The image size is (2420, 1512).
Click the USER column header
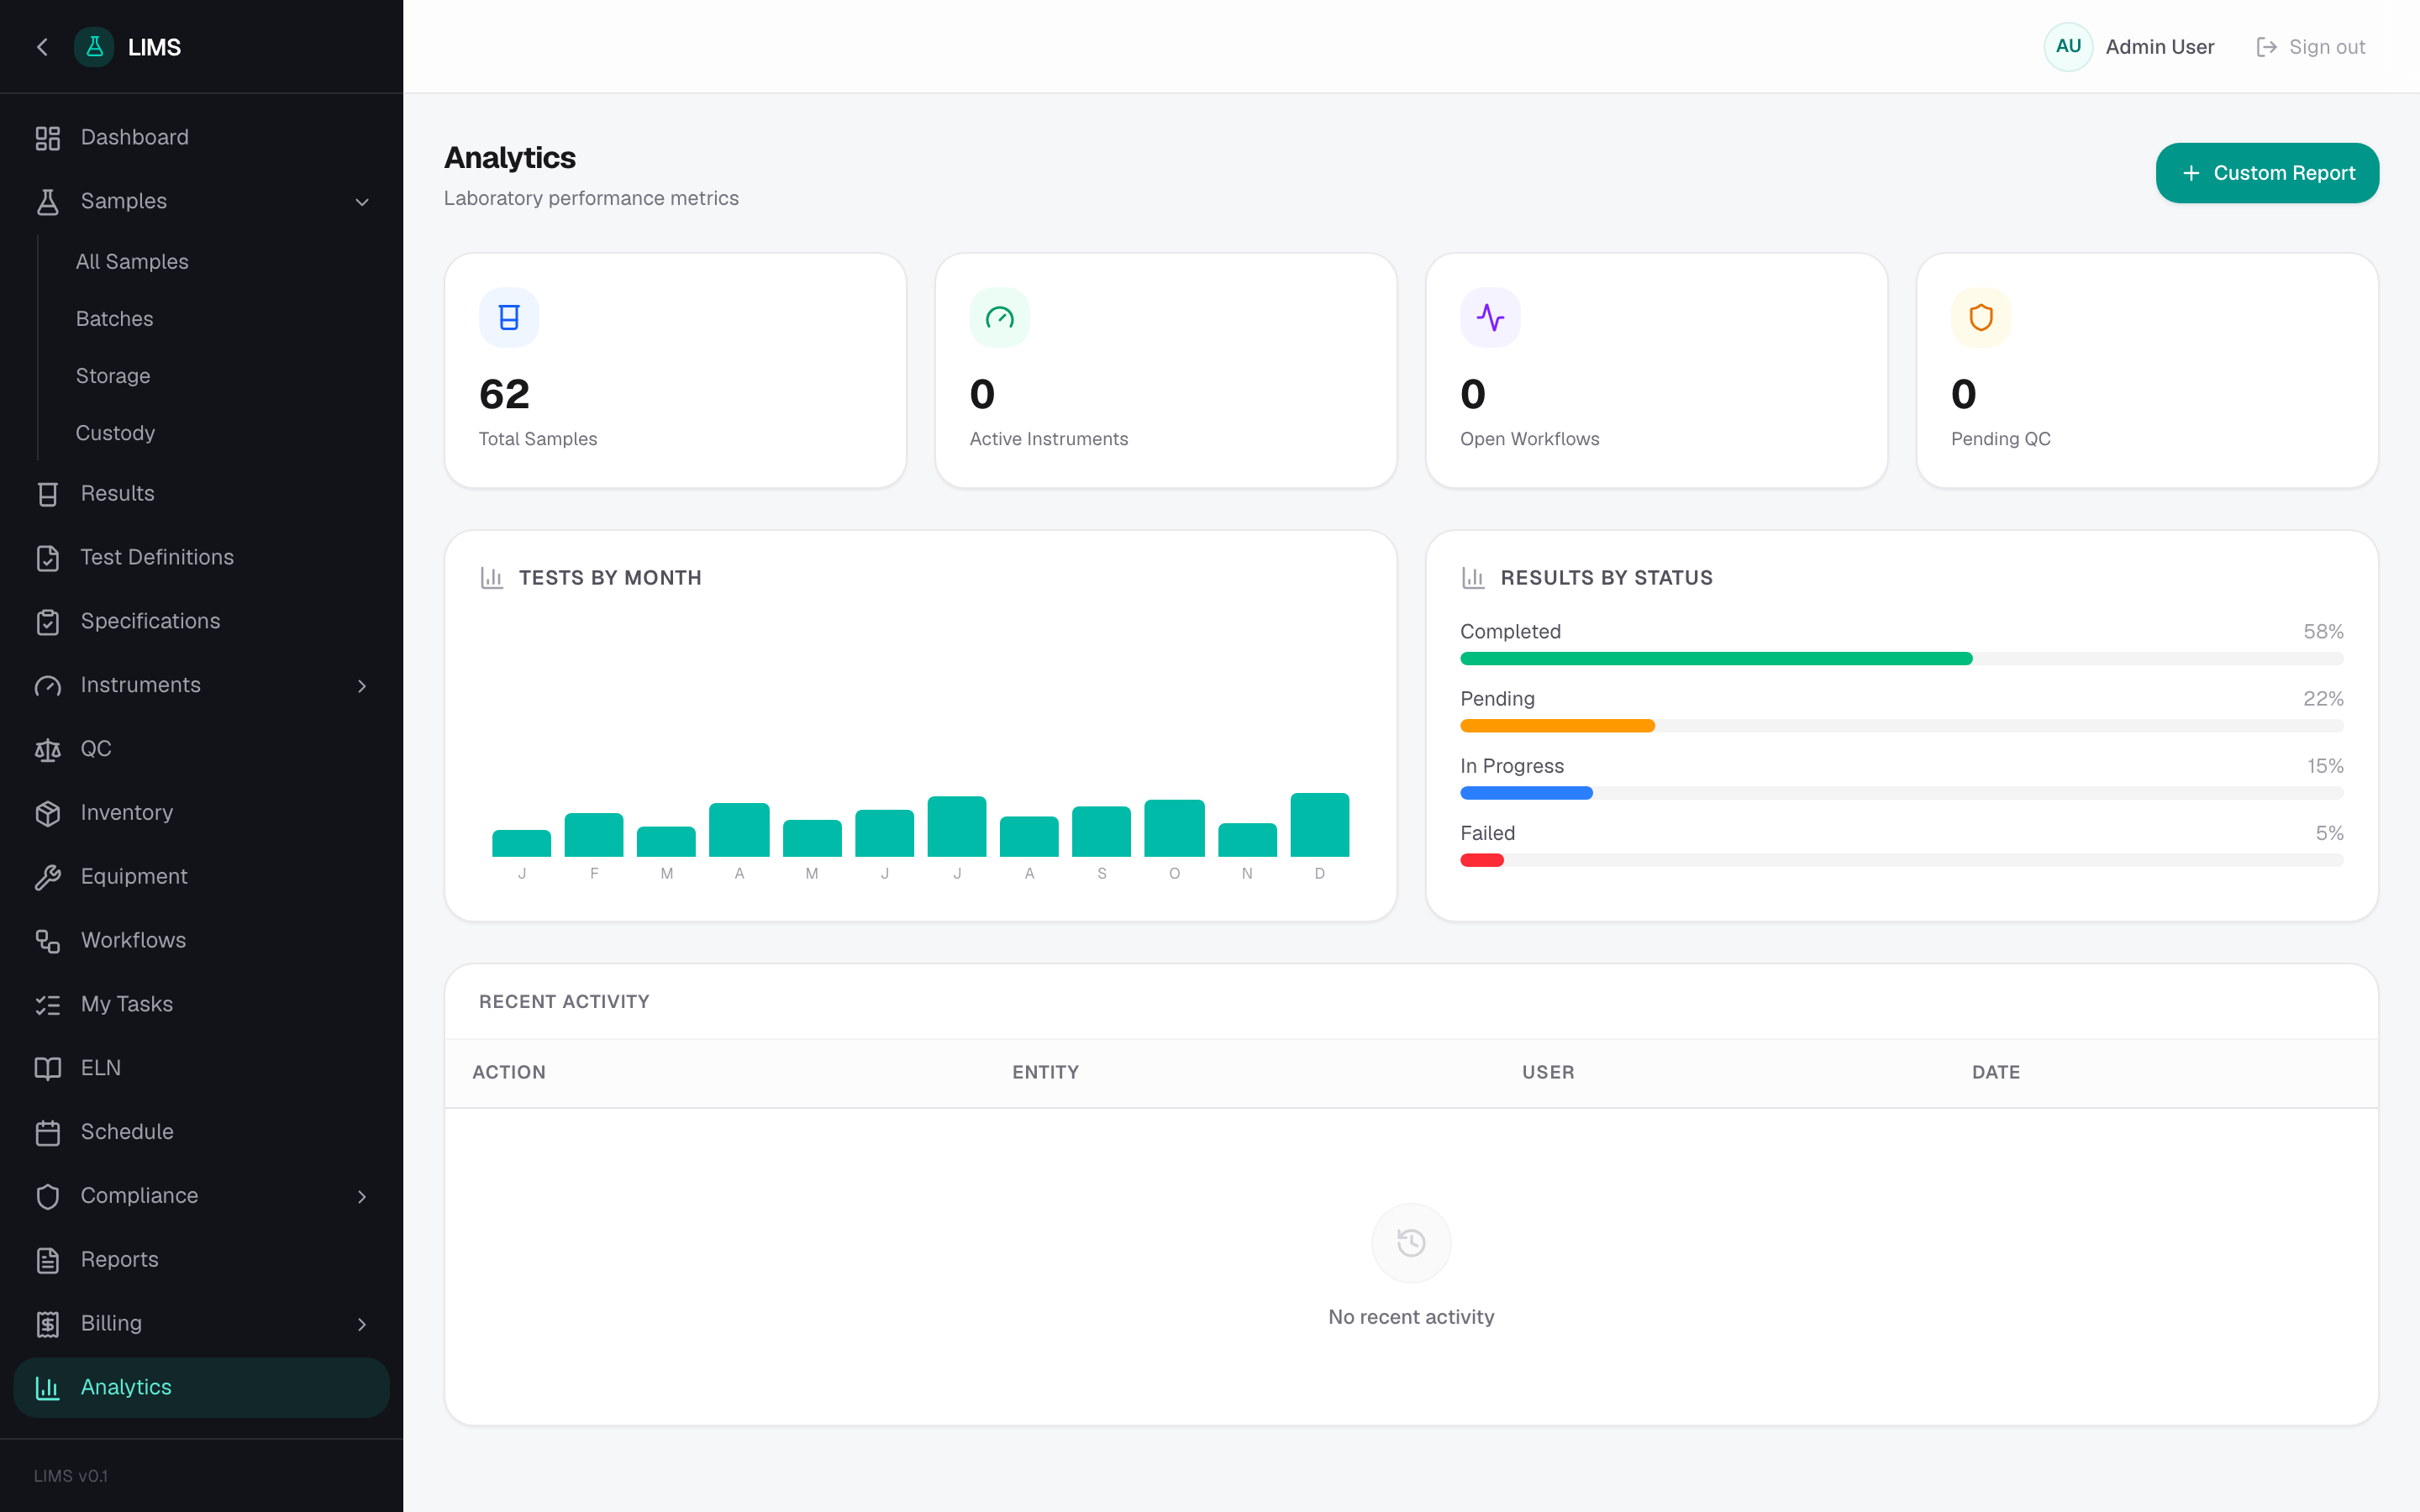(1548, 1072)
